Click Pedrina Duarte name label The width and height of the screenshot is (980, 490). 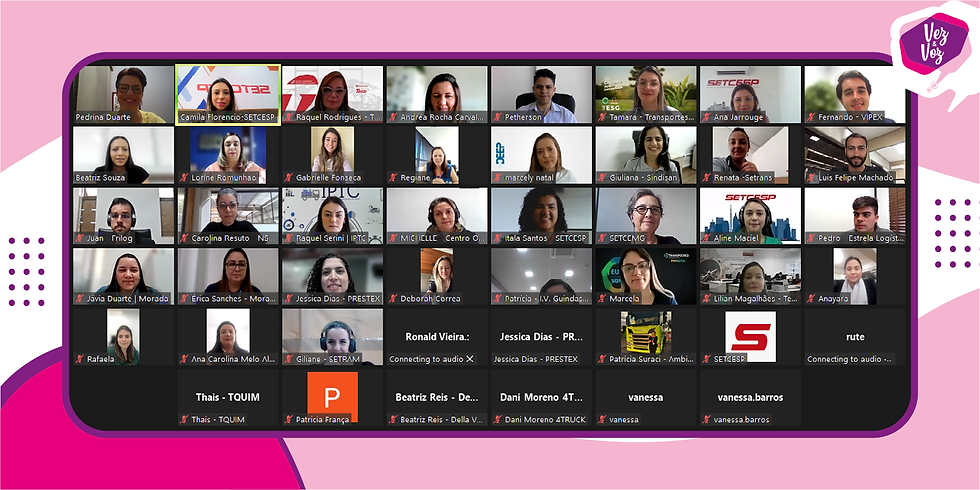[103, 117]
